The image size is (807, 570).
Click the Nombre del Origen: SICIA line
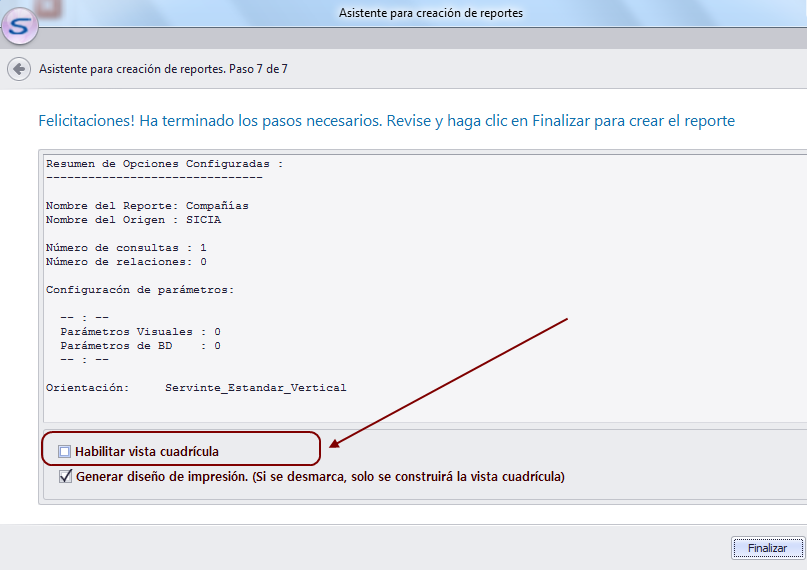pyautogui.click(x=133, y=220)
